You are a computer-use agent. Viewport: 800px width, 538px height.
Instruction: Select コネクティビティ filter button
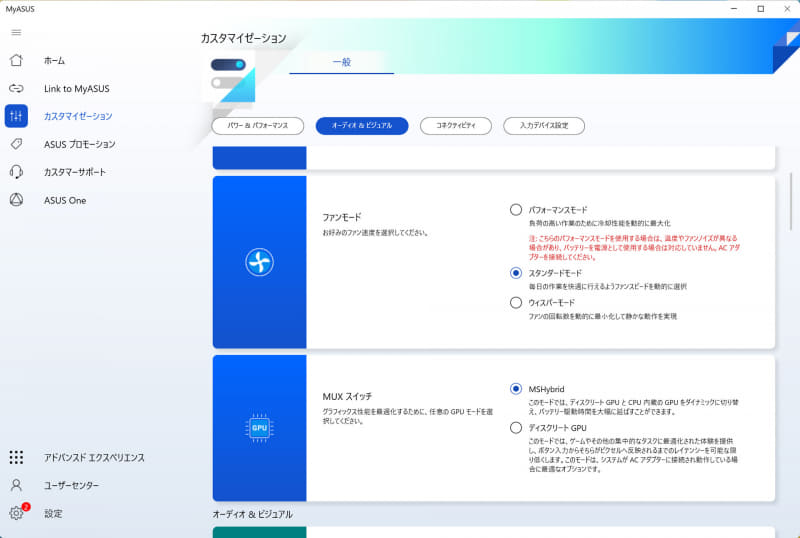456,126
